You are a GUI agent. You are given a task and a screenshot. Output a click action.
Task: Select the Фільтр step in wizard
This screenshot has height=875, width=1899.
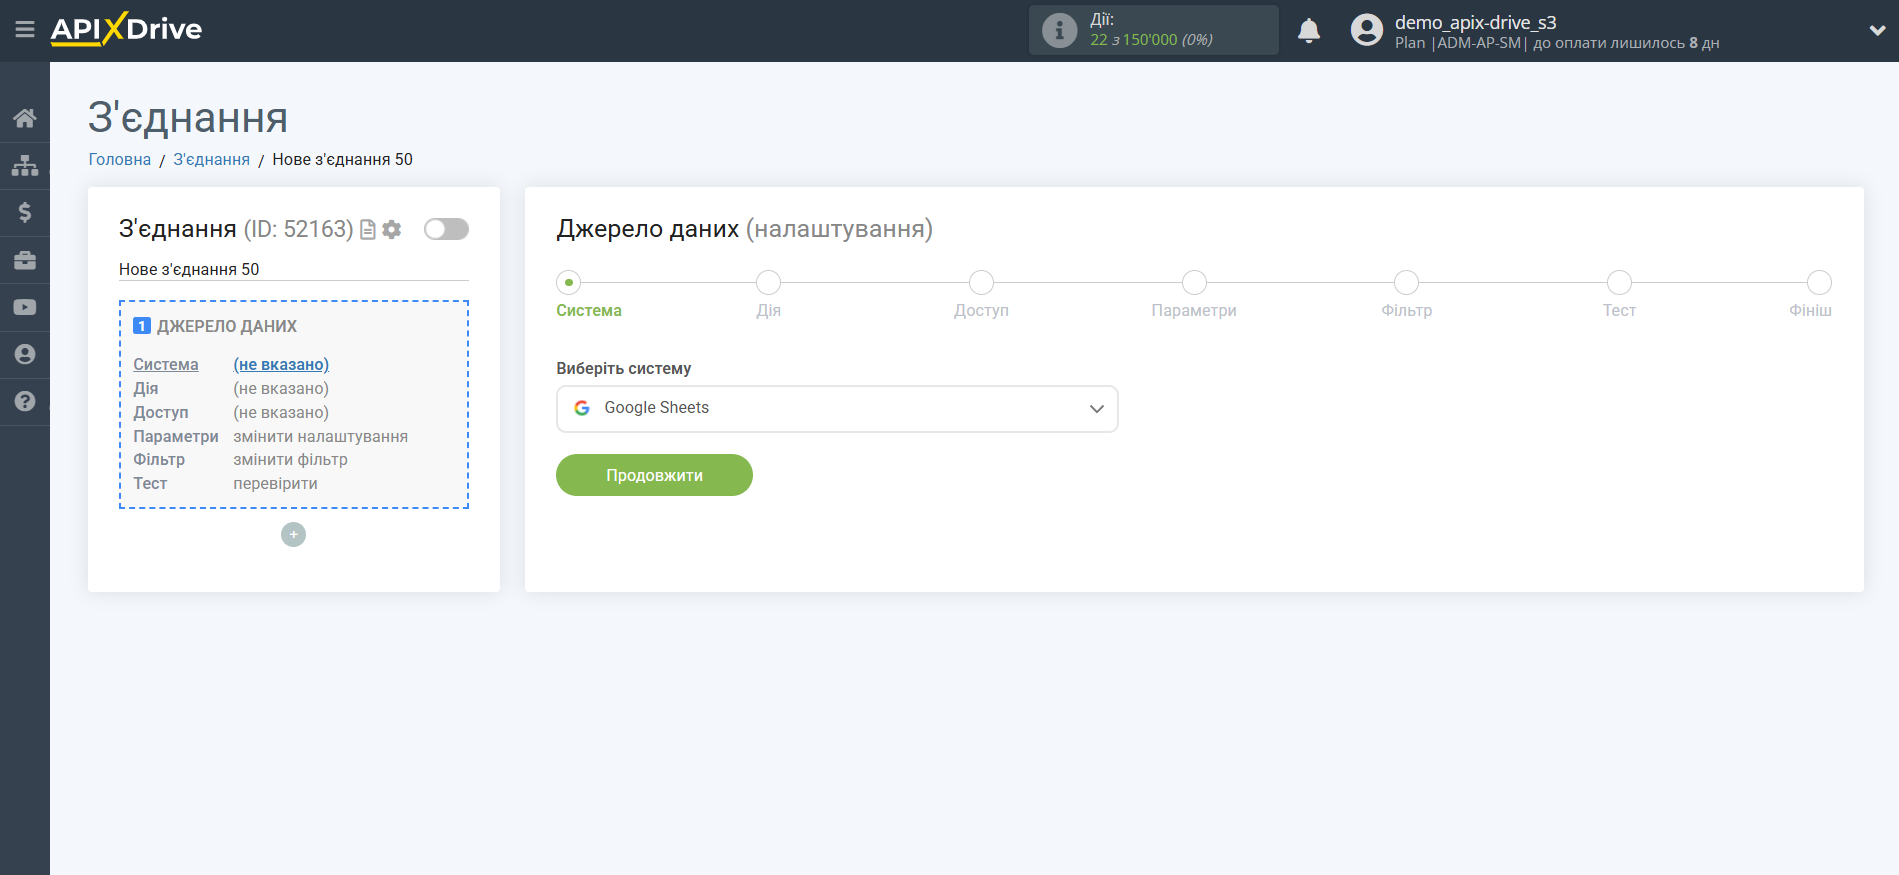(x=1406, y=283)
